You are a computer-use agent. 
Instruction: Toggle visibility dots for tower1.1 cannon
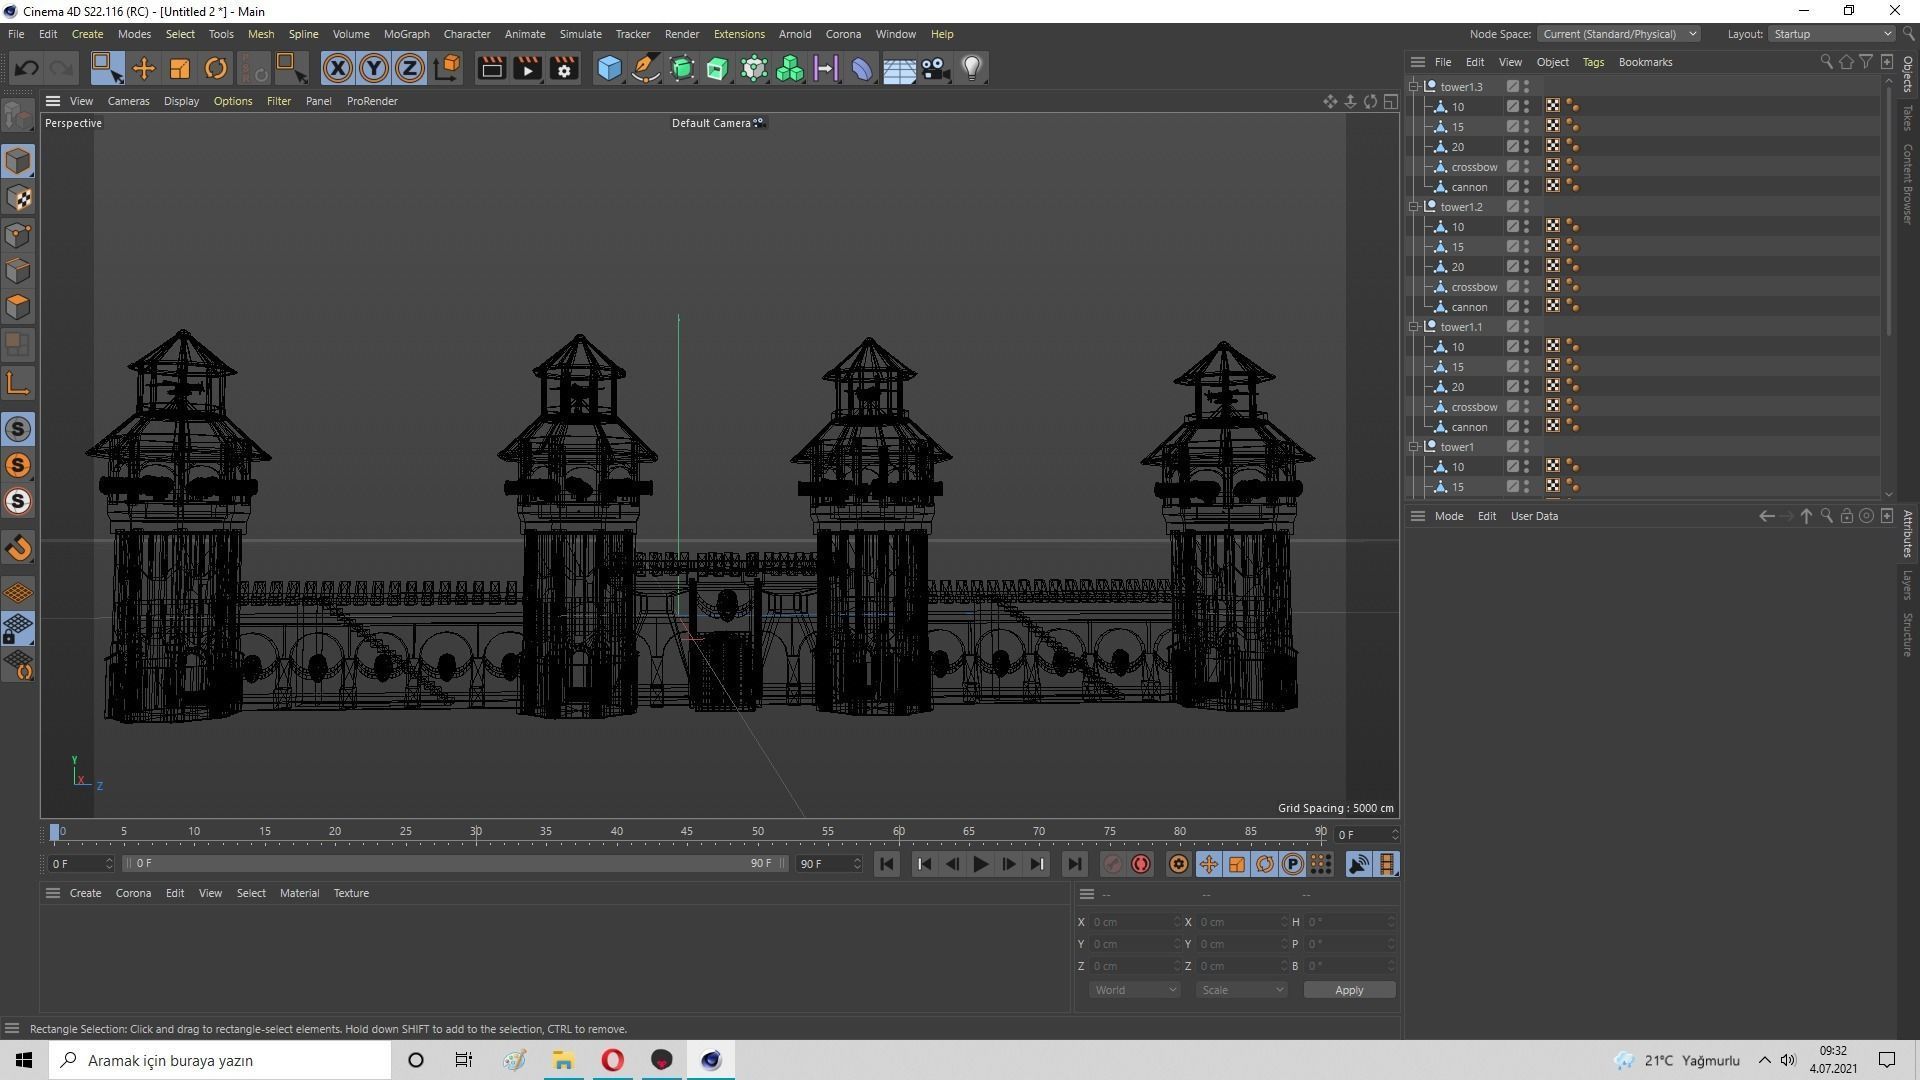[1526, 427]
